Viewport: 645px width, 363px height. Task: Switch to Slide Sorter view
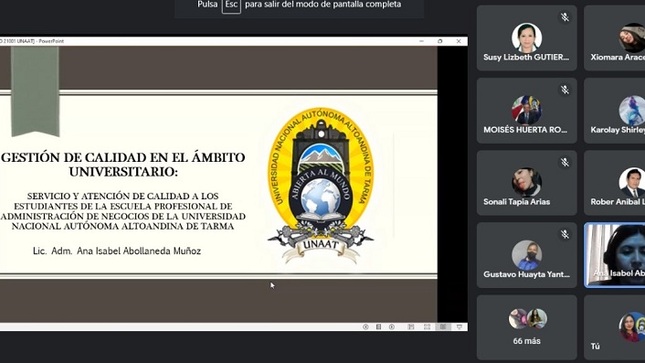point(427,327)
